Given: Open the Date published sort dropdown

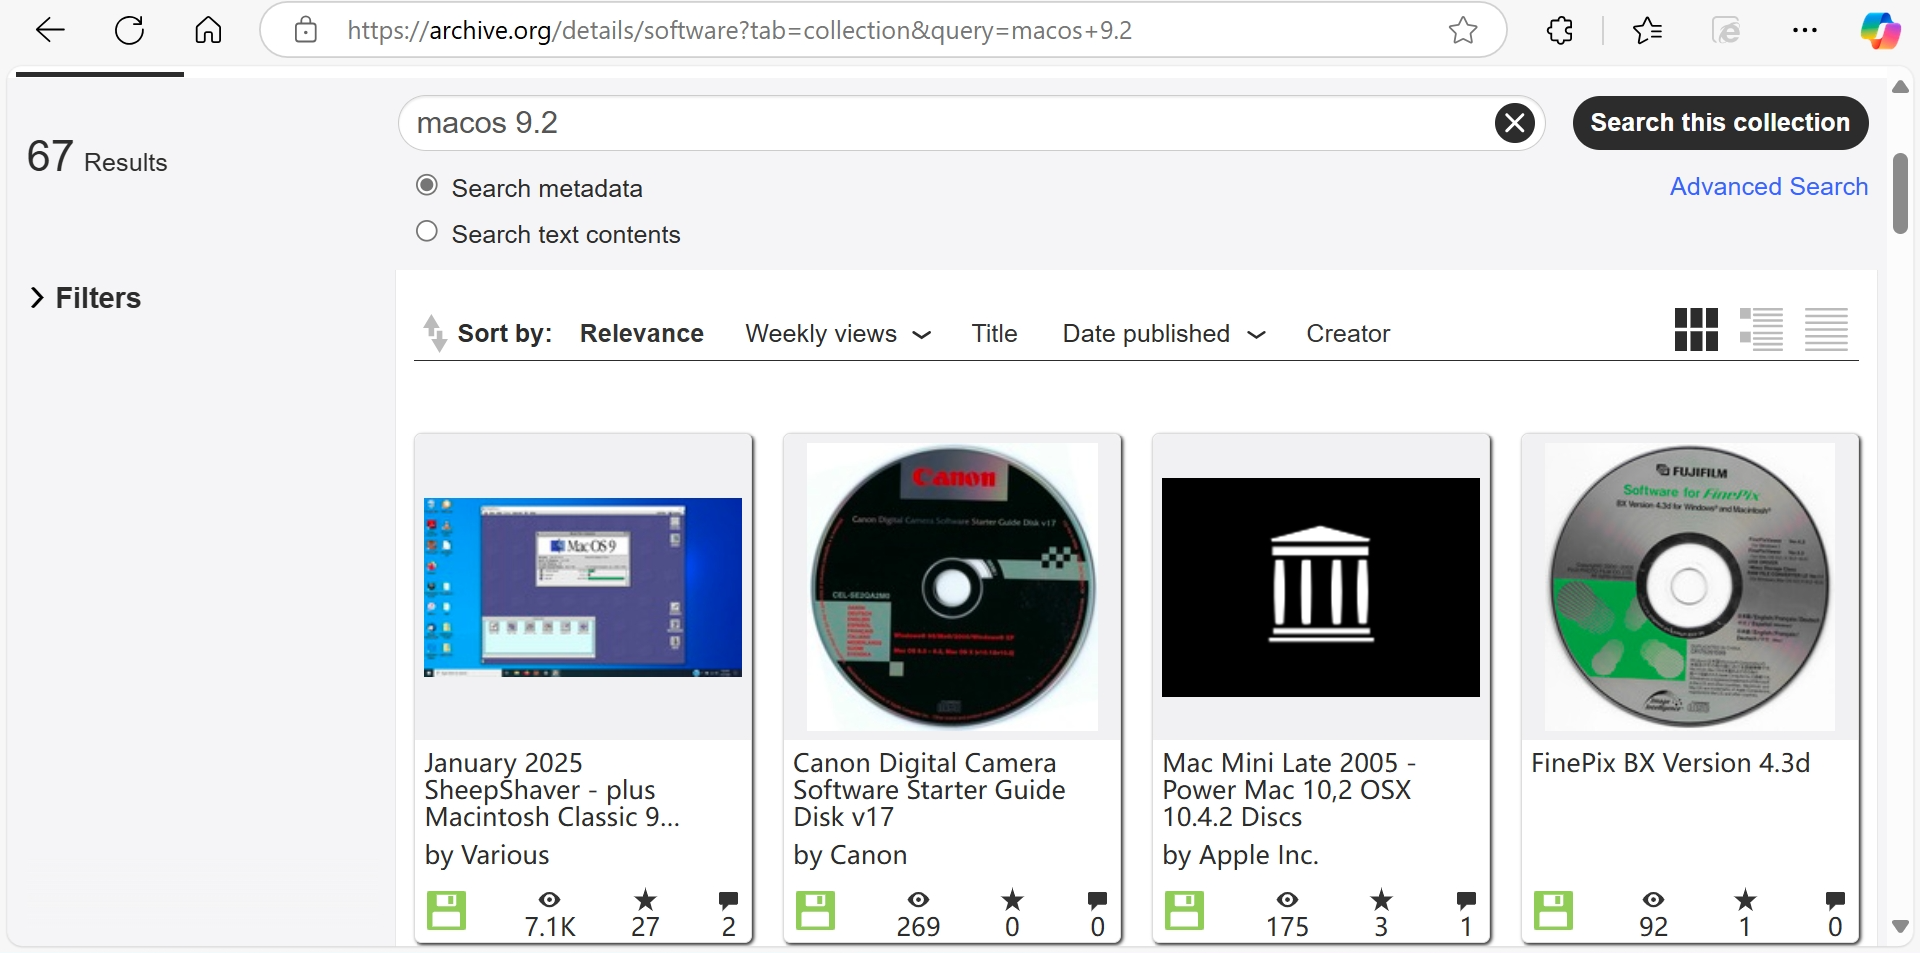Looking at the screenshot, I should pos(1164,334).
